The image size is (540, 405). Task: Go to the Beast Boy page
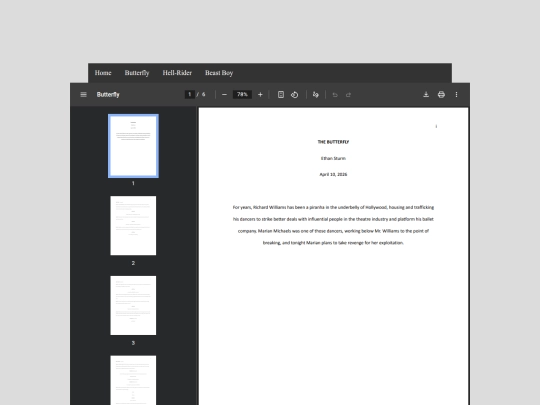(x=219, y=73)
